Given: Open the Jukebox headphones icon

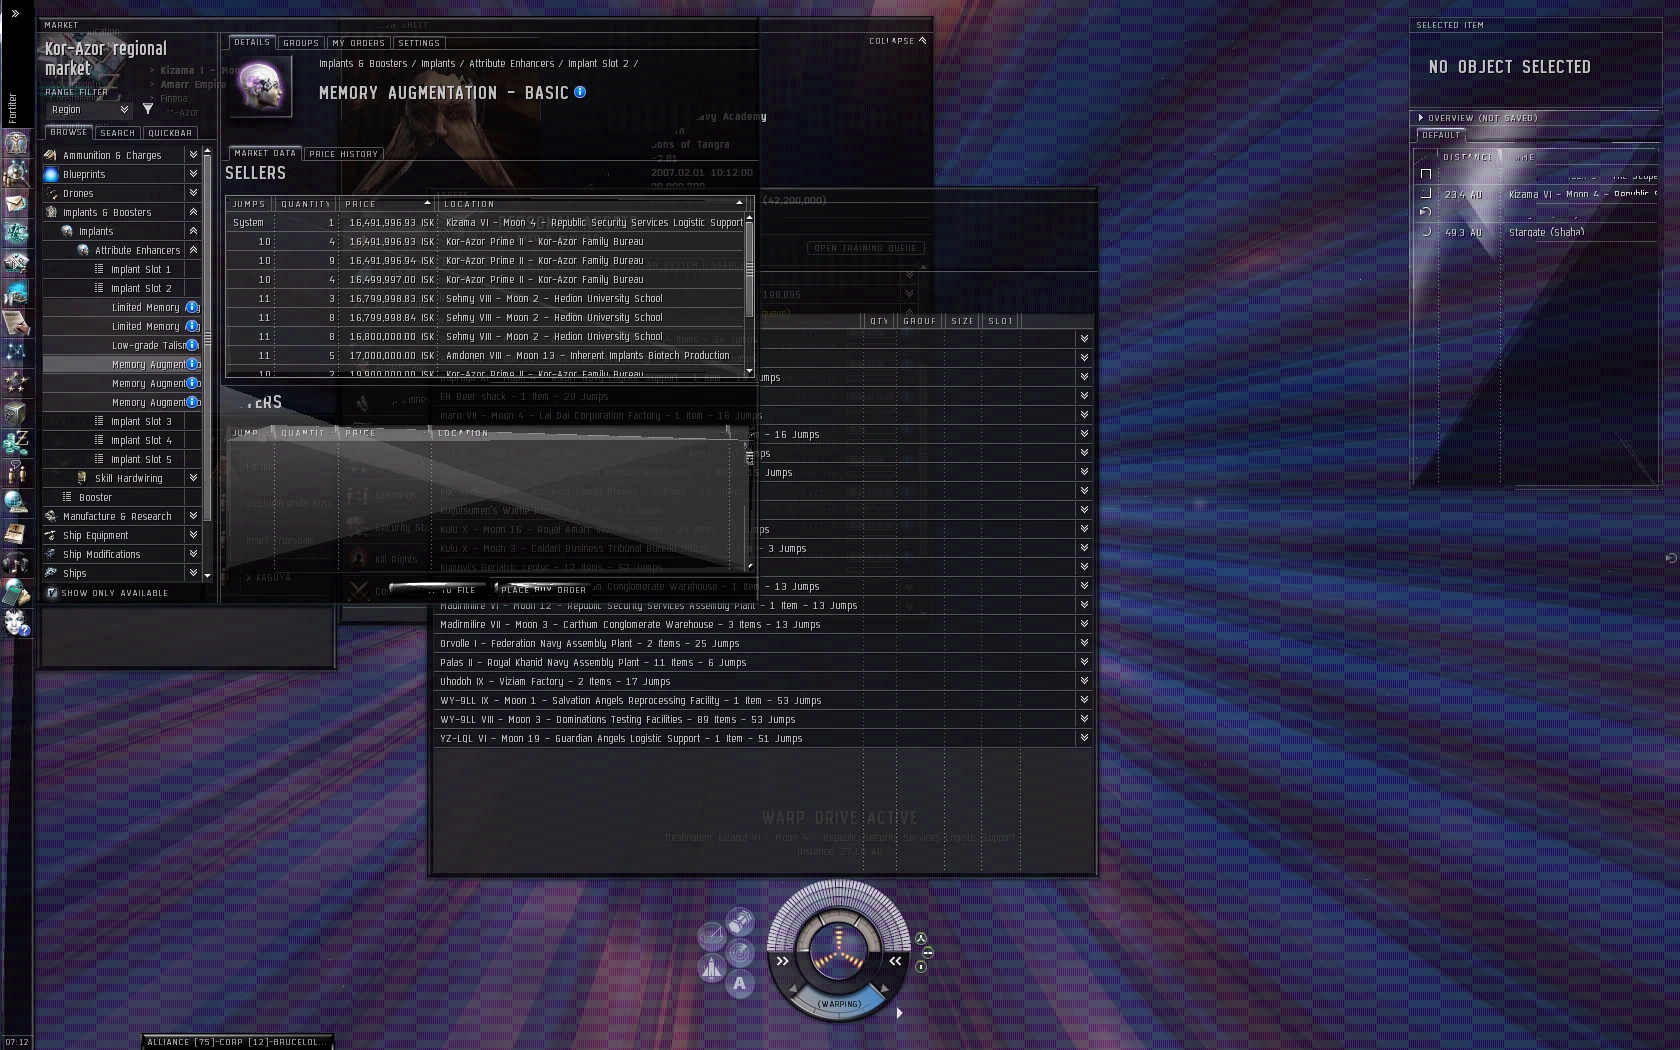Looking at the screenshot, I should 16,562.
